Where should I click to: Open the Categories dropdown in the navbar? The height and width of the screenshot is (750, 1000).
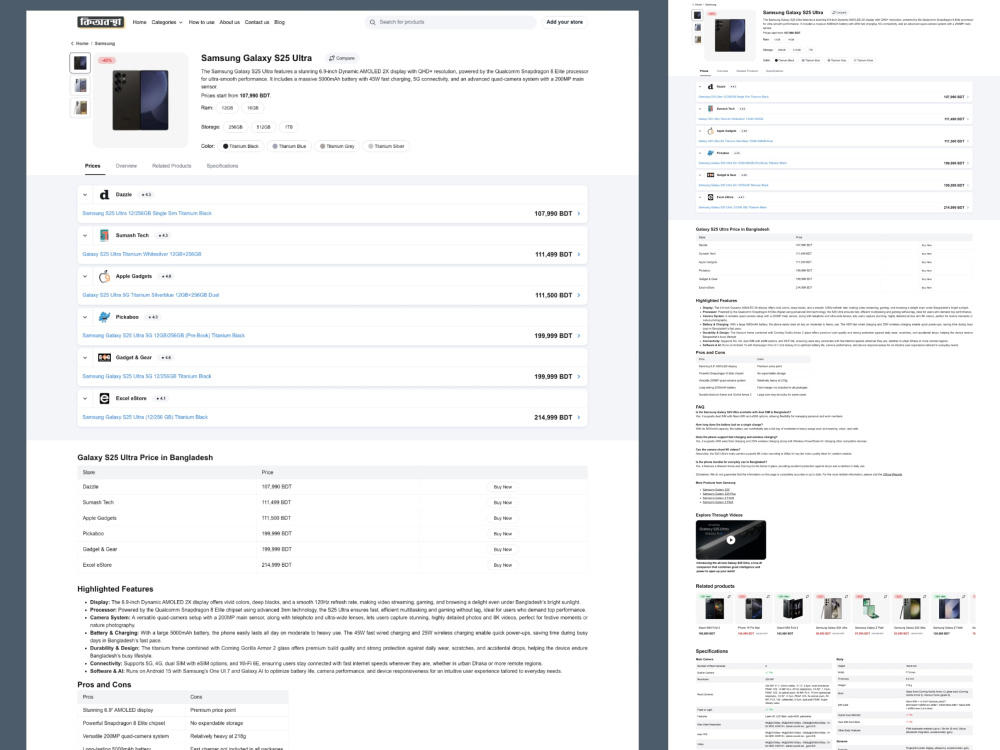[x=166, y=22]
